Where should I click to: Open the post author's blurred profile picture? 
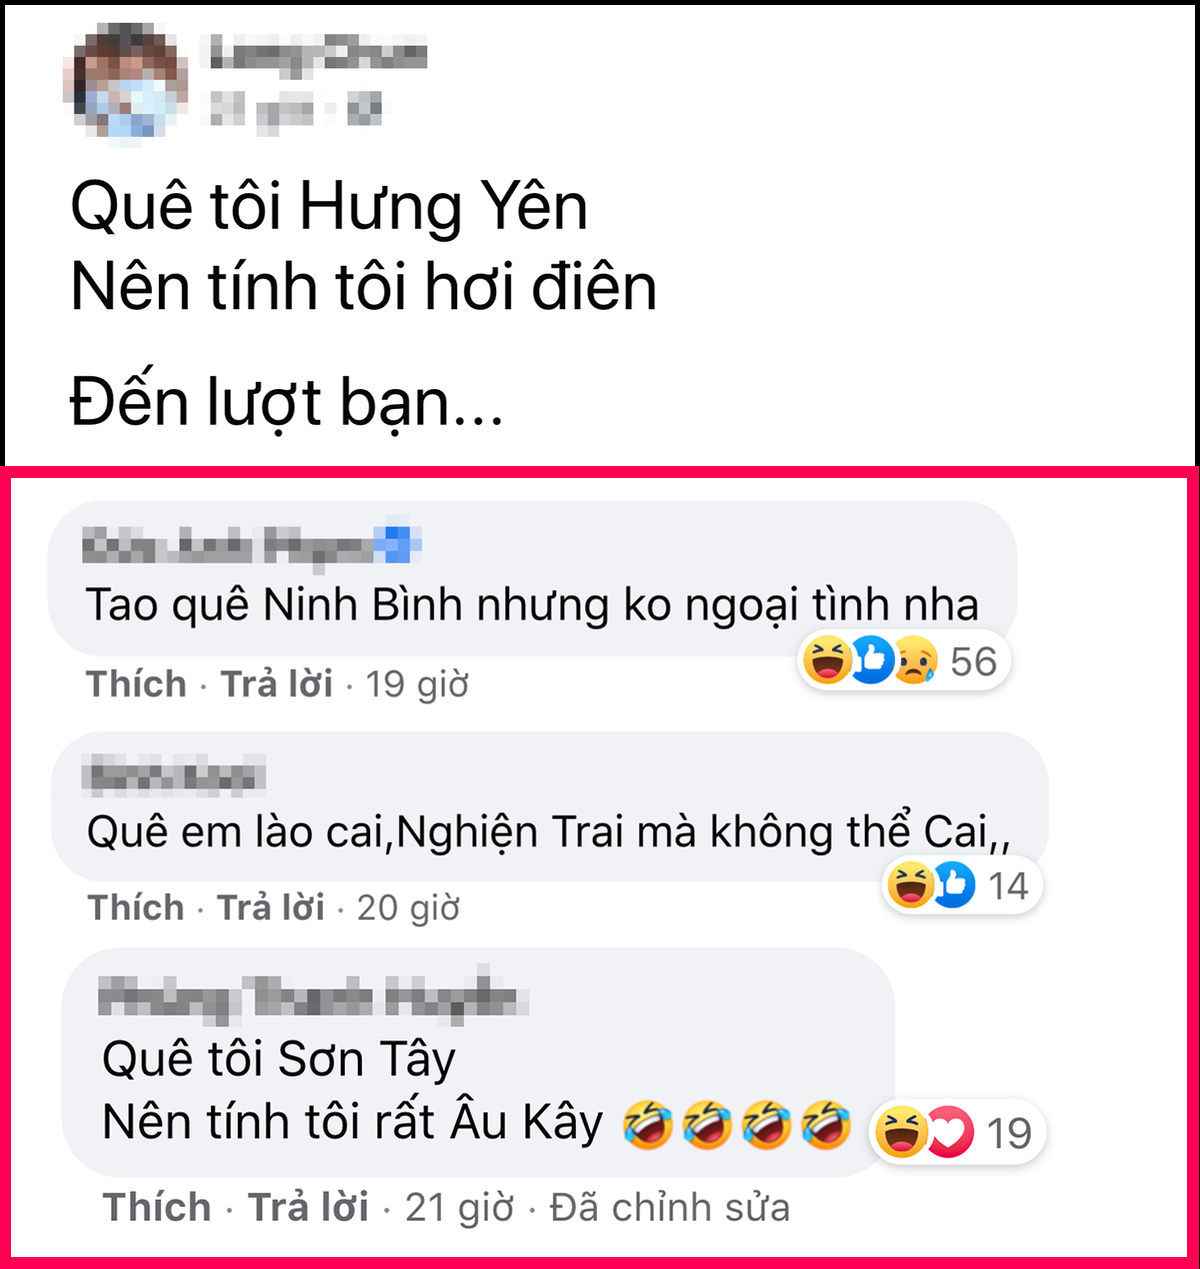tap(127, 82)
